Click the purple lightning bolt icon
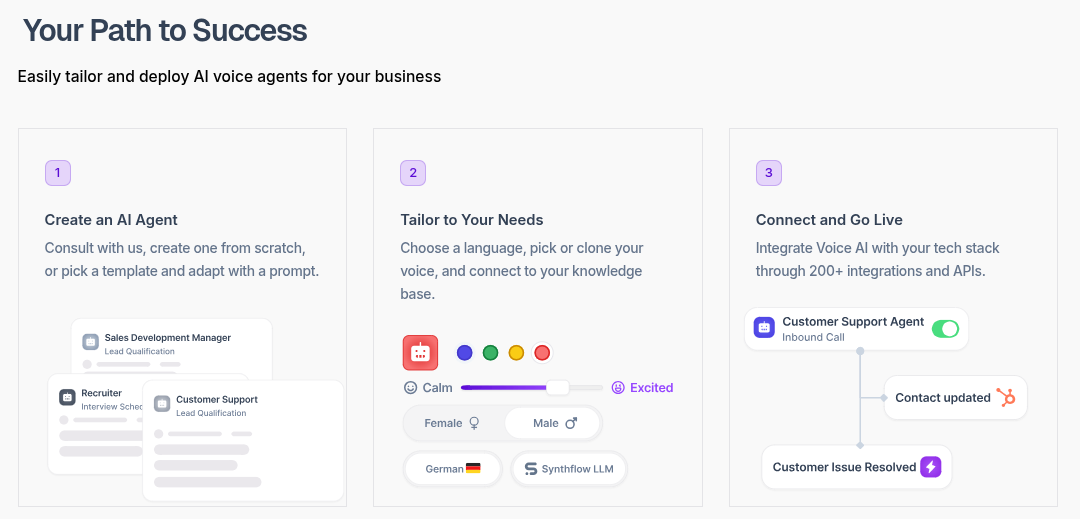 (x=931, y=467)
